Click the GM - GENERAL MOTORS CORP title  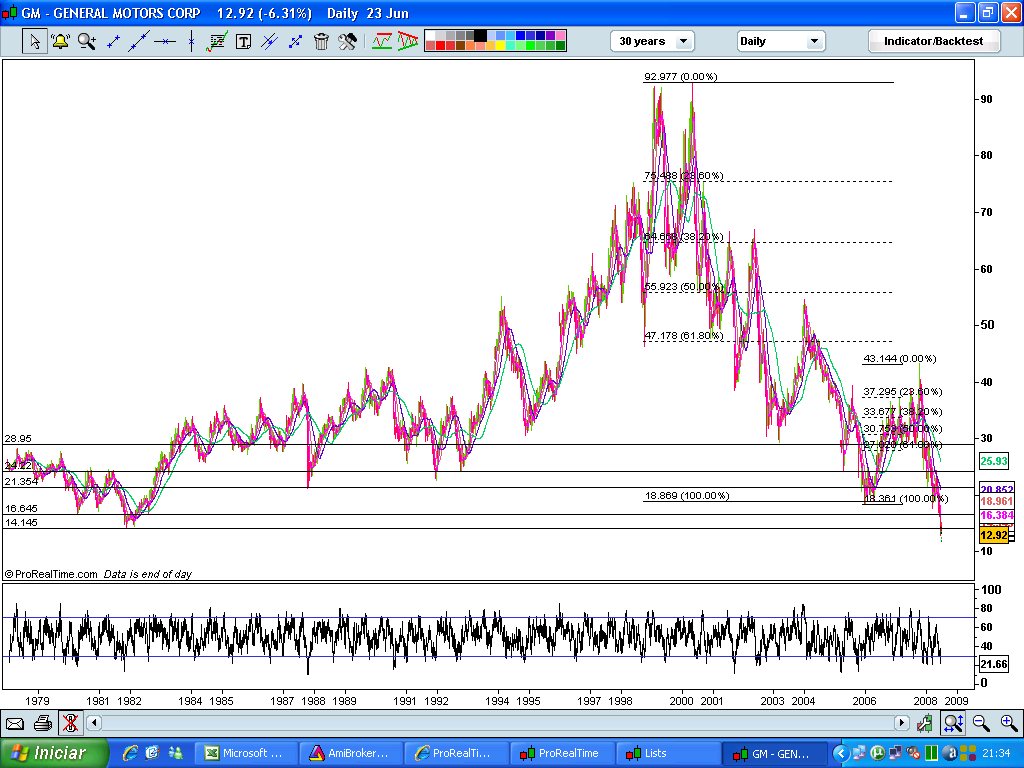pos(110,13)
